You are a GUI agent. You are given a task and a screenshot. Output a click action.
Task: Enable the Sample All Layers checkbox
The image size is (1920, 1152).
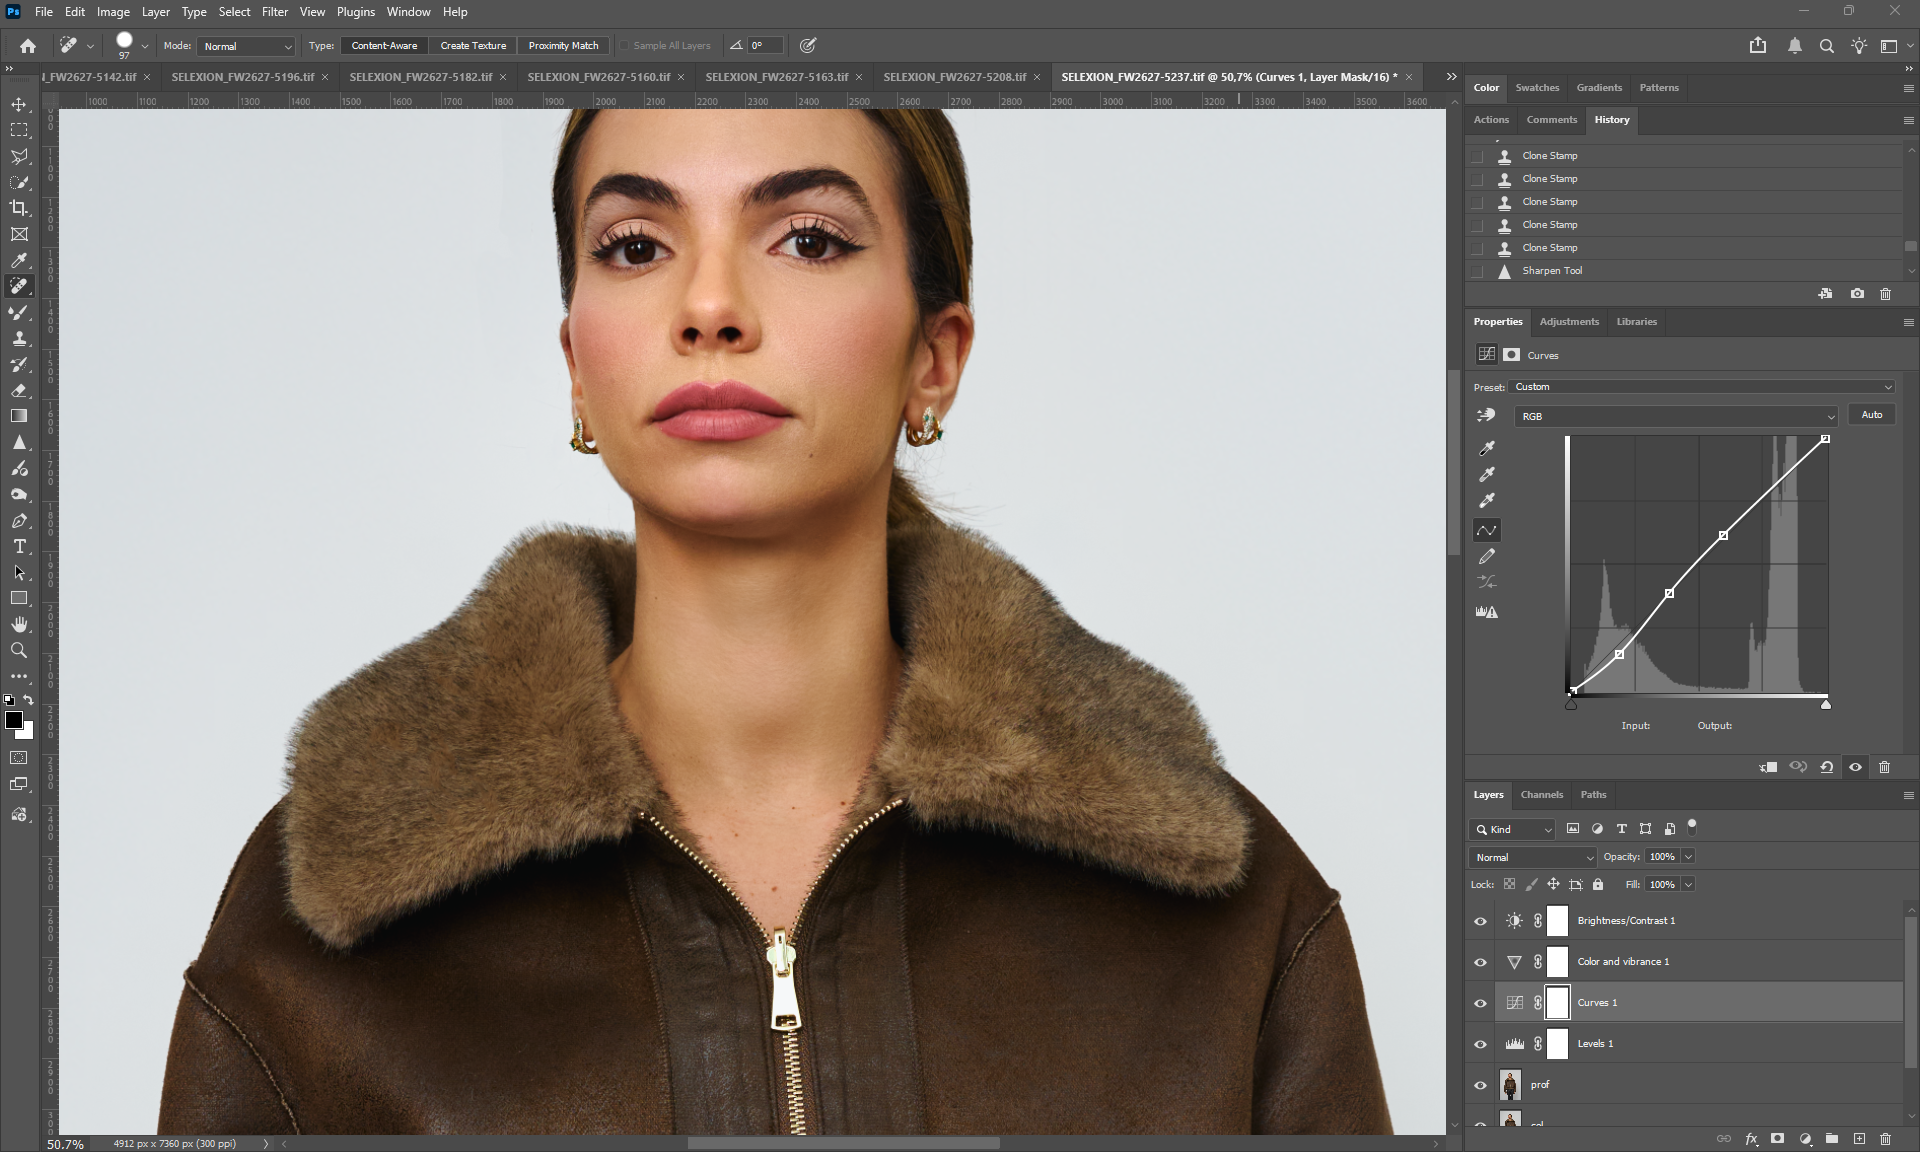[625, 46]
